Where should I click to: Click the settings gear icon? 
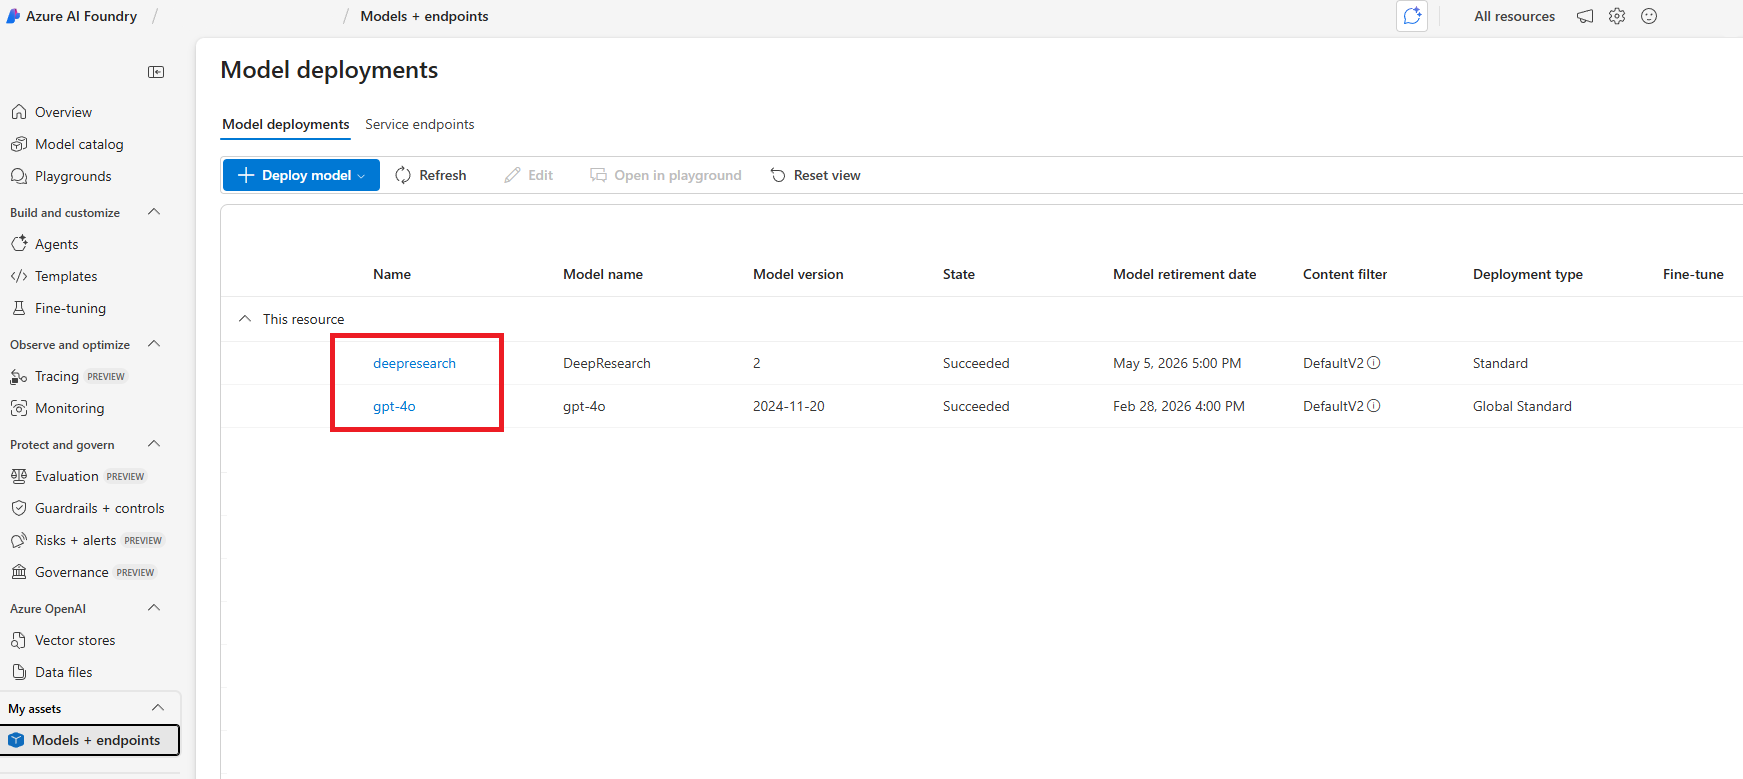click(x=1617, y=16)
